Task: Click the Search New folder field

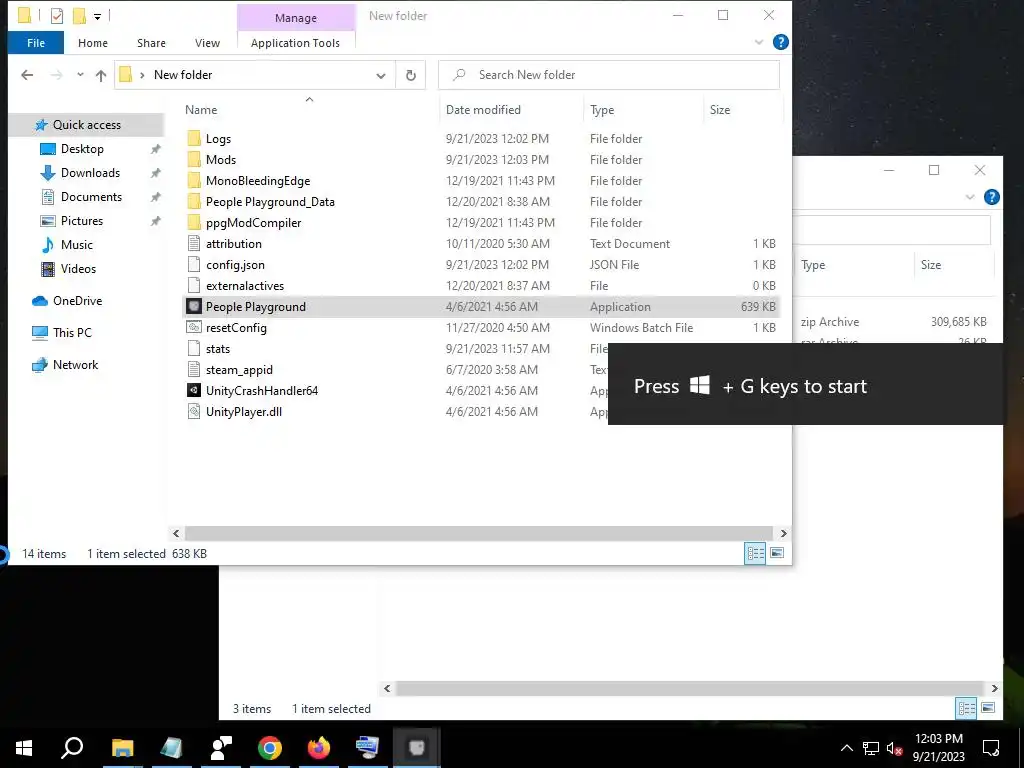Action: [609, 75]
